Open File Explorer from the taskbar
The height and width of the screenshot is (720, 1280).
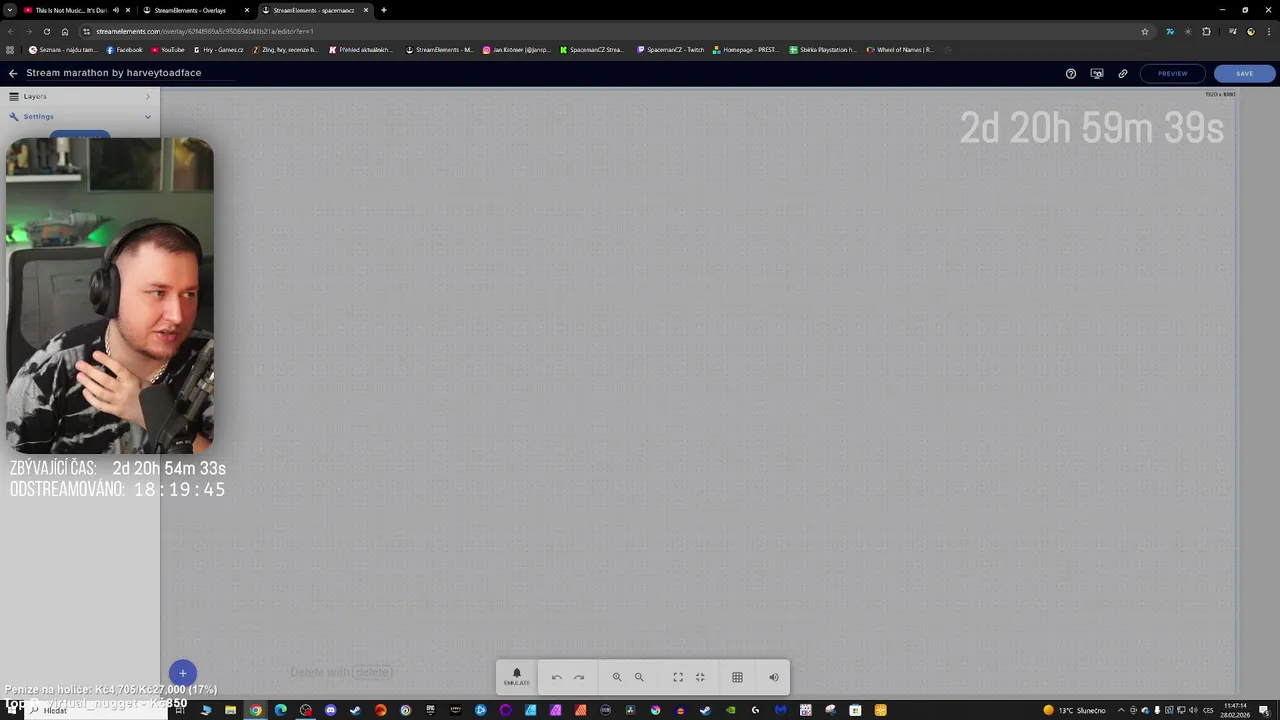pos(231,710)
